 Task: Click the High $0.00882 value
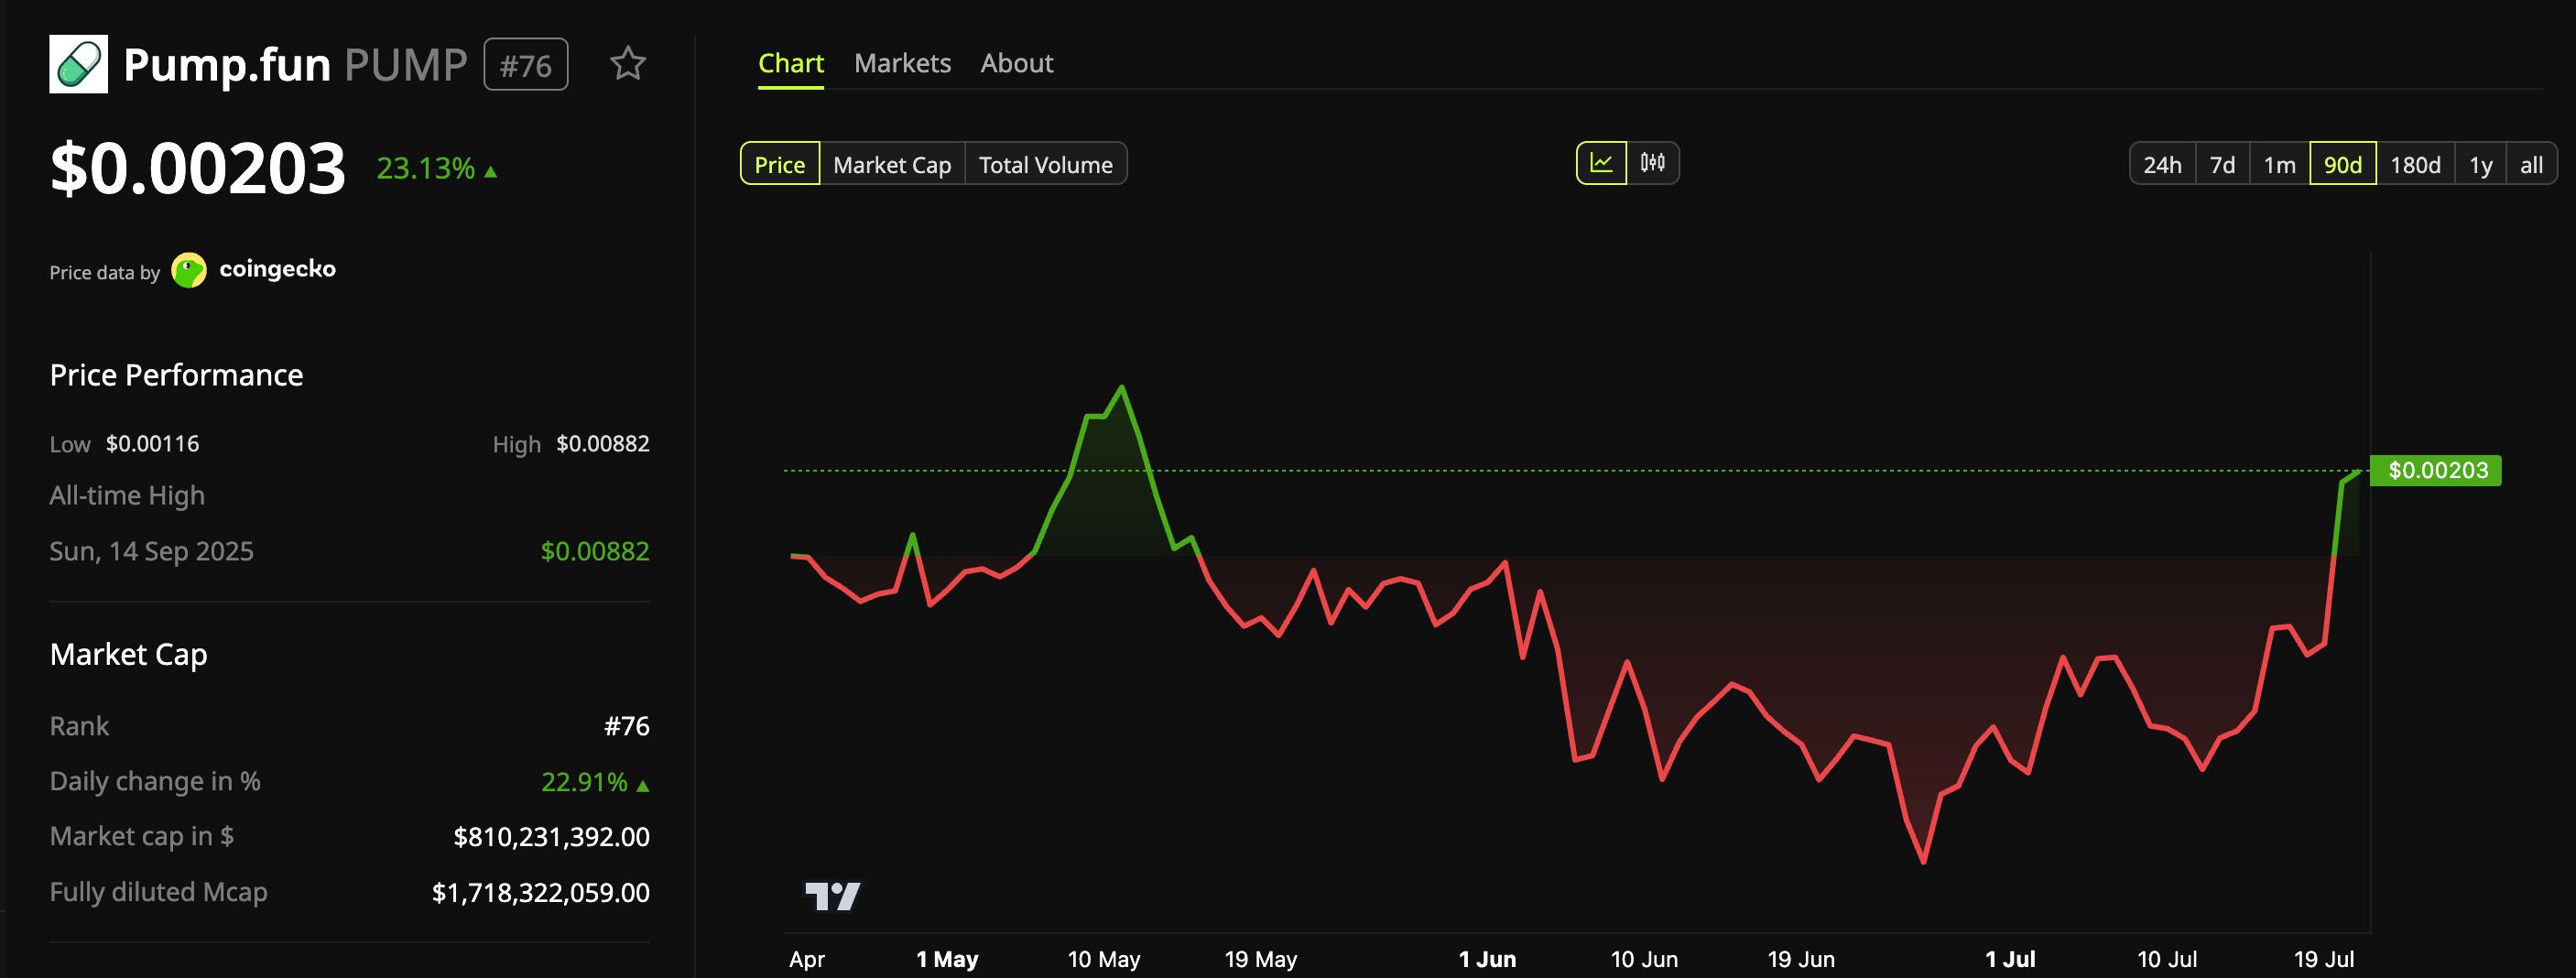click(x=602, y=443)
